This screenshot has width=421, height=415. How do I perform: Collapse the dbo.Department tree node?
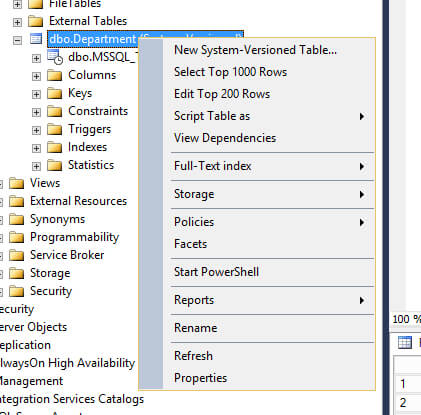pyautogui.click(x=17, y=40)
